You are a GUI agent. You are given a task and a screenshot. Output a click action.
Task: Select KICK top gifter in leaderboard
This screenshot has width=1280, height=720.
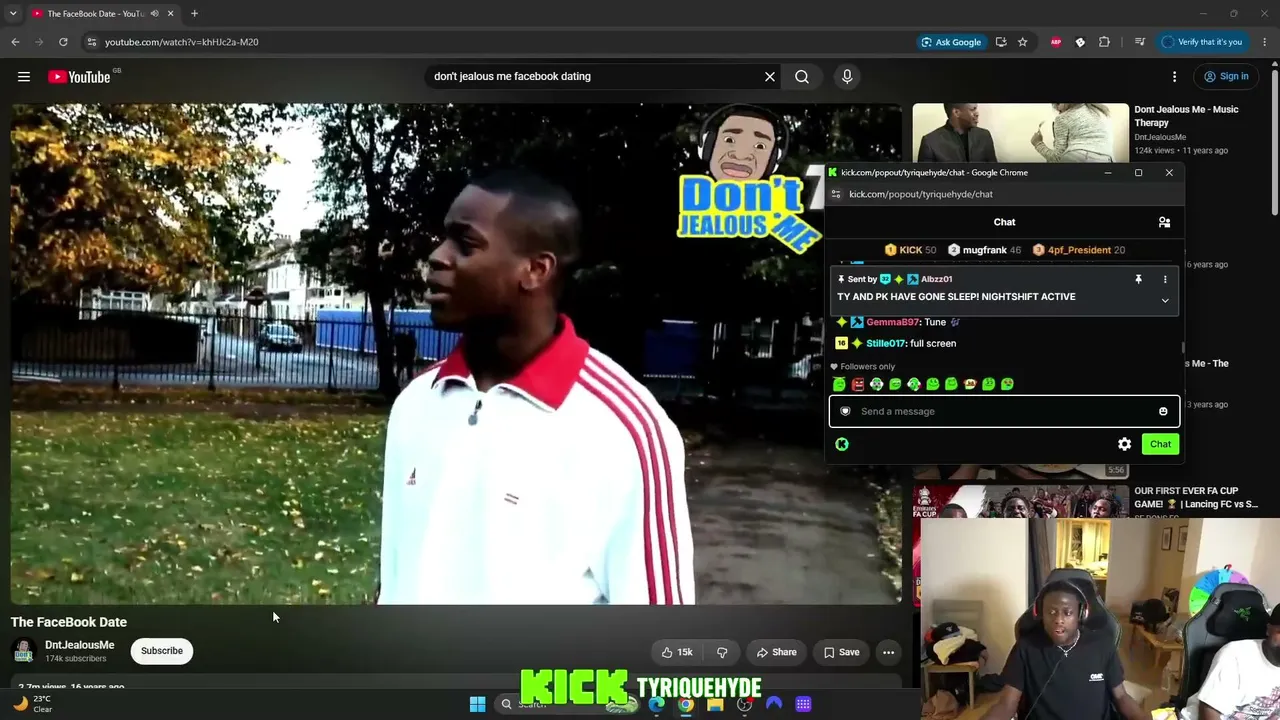(x=910, y=250)
